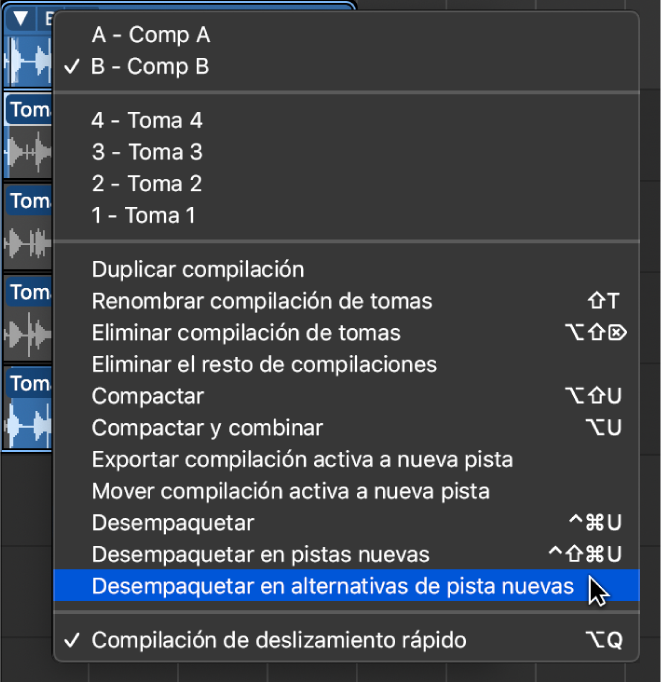Choose Mover compilación activa a nueva pista
662x684 pixels.
290,492
